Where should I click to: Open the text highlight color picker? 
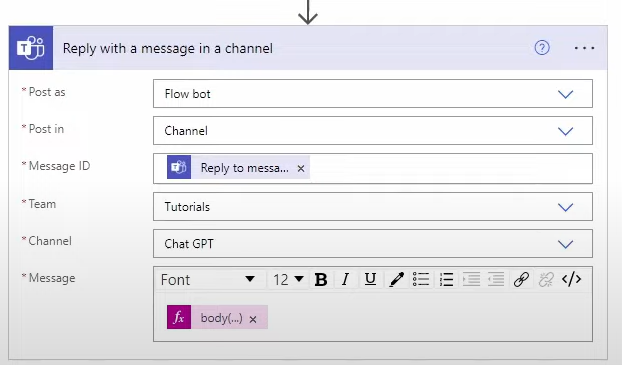click(396, 280)
